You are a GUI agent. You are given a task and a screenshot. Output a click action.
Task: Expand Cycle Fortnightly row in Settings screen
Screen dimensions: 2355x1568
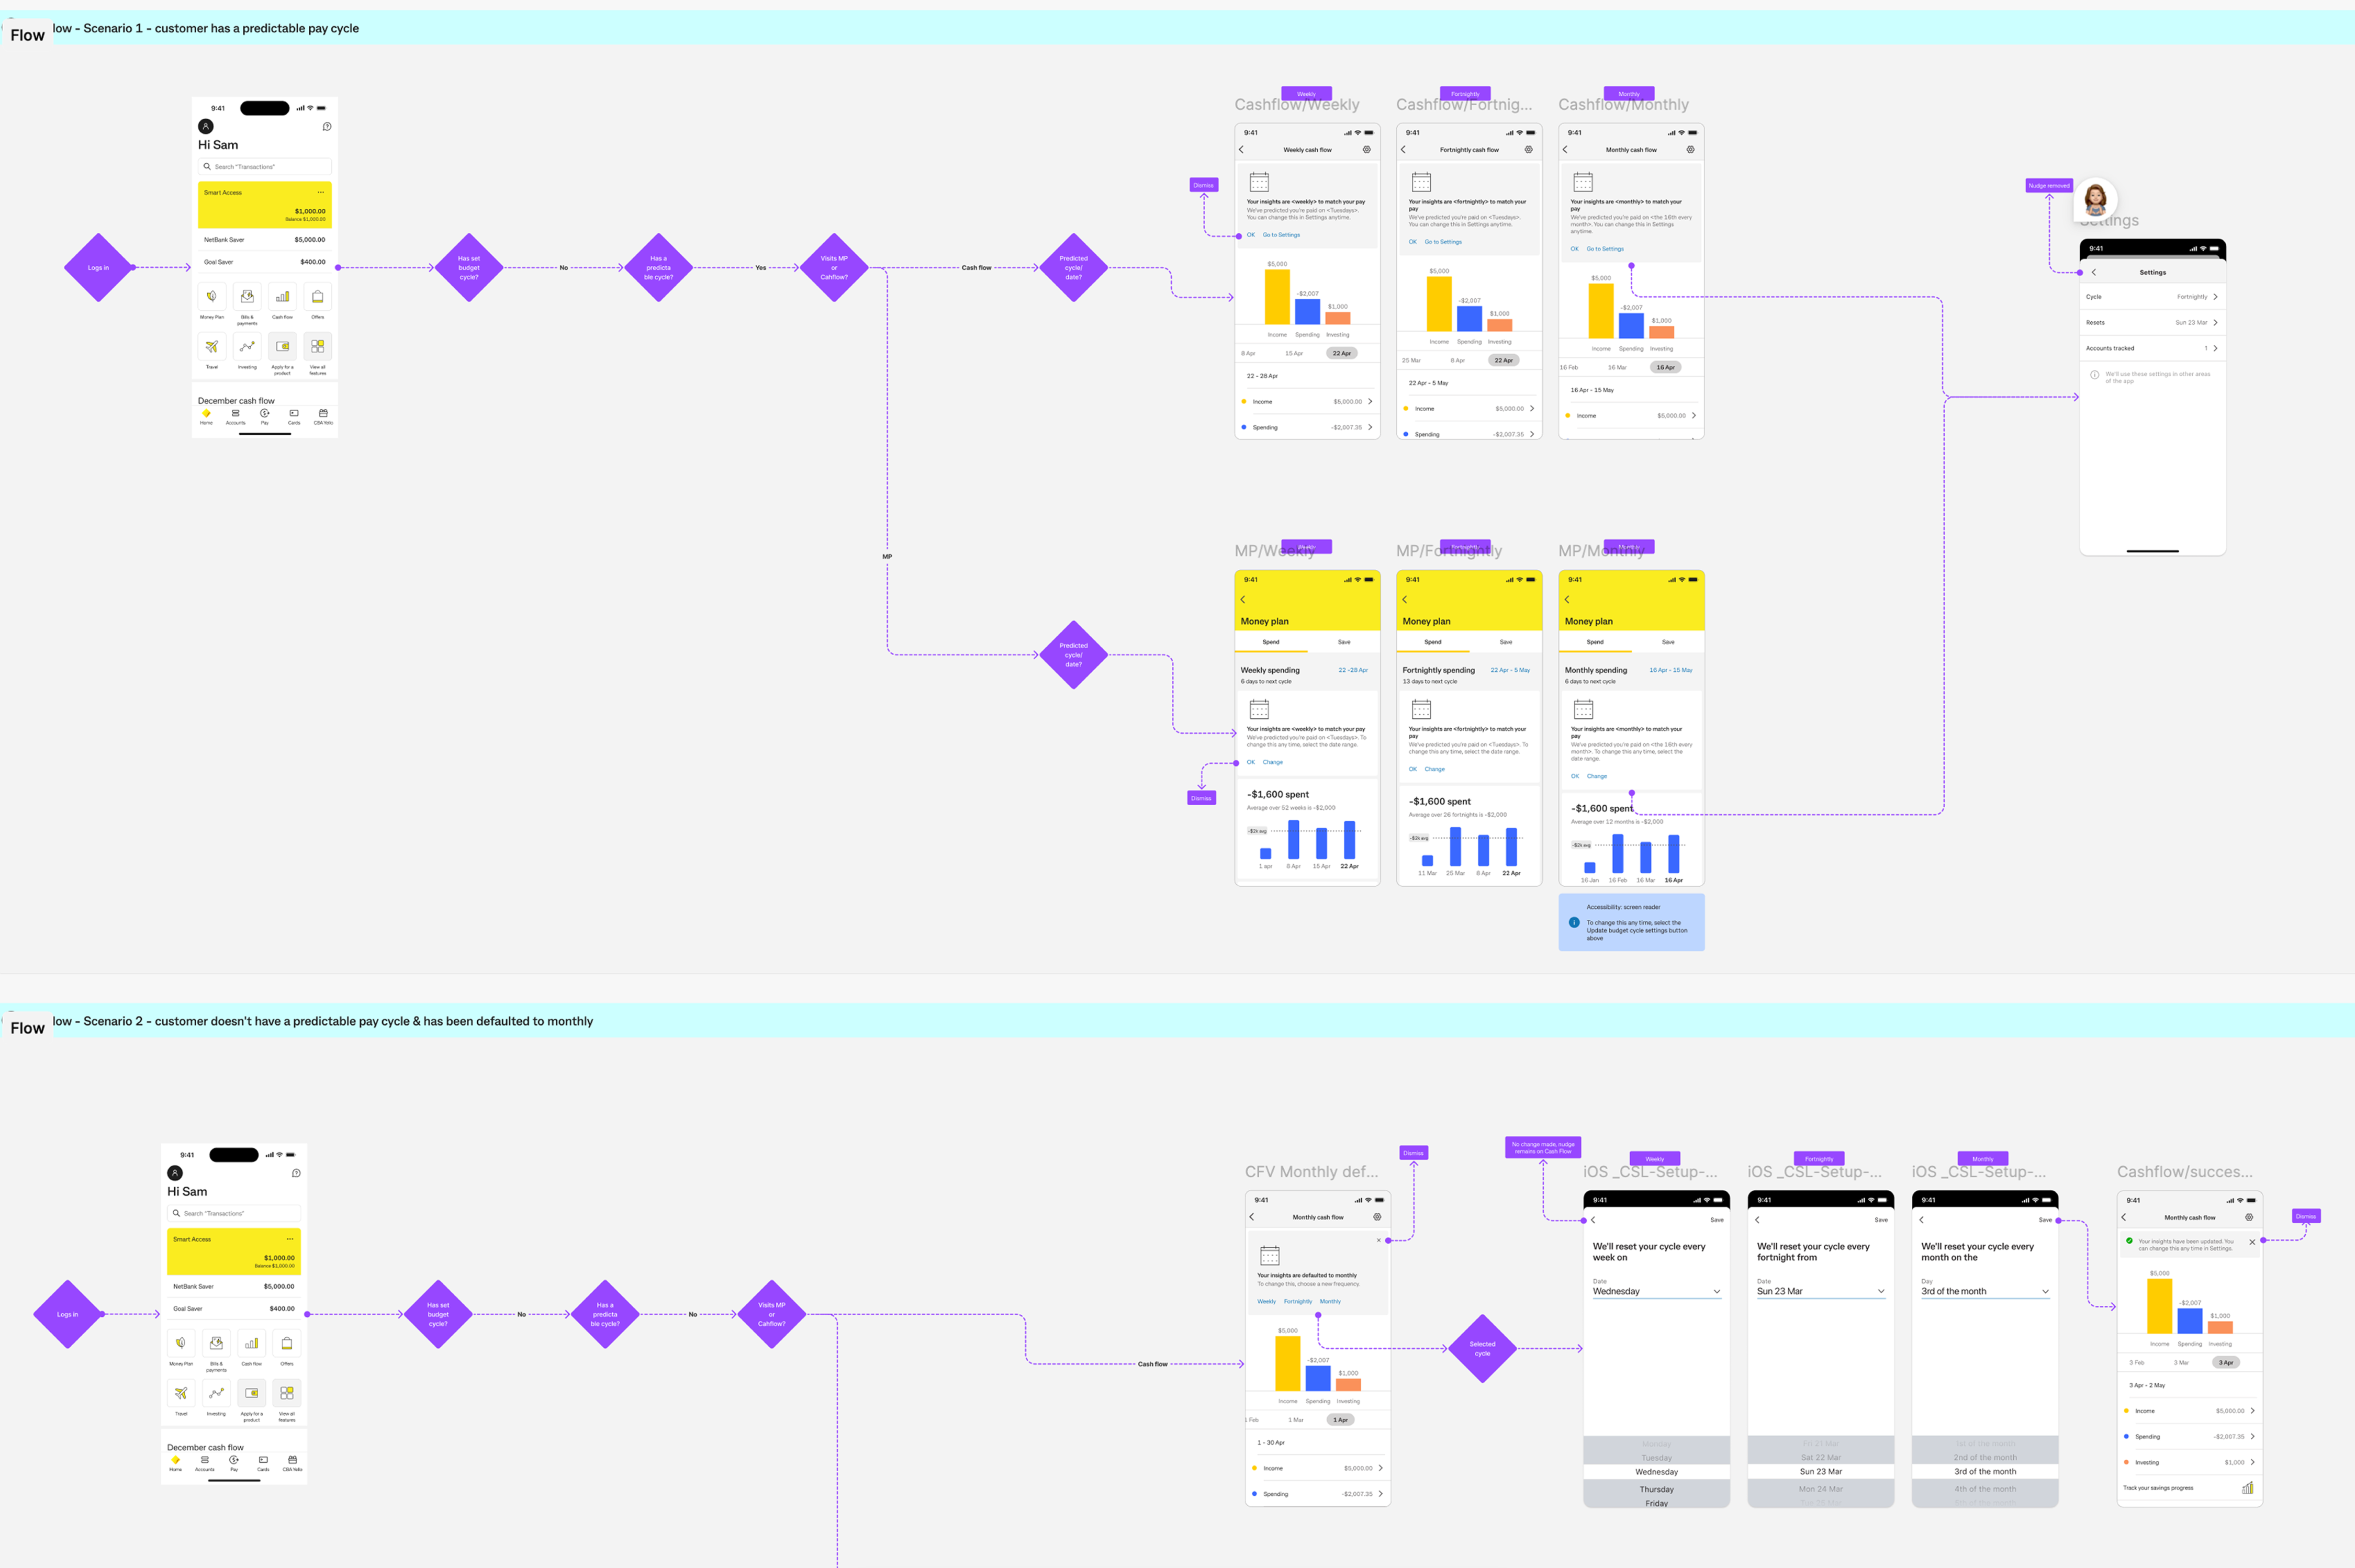[2152, 297]
